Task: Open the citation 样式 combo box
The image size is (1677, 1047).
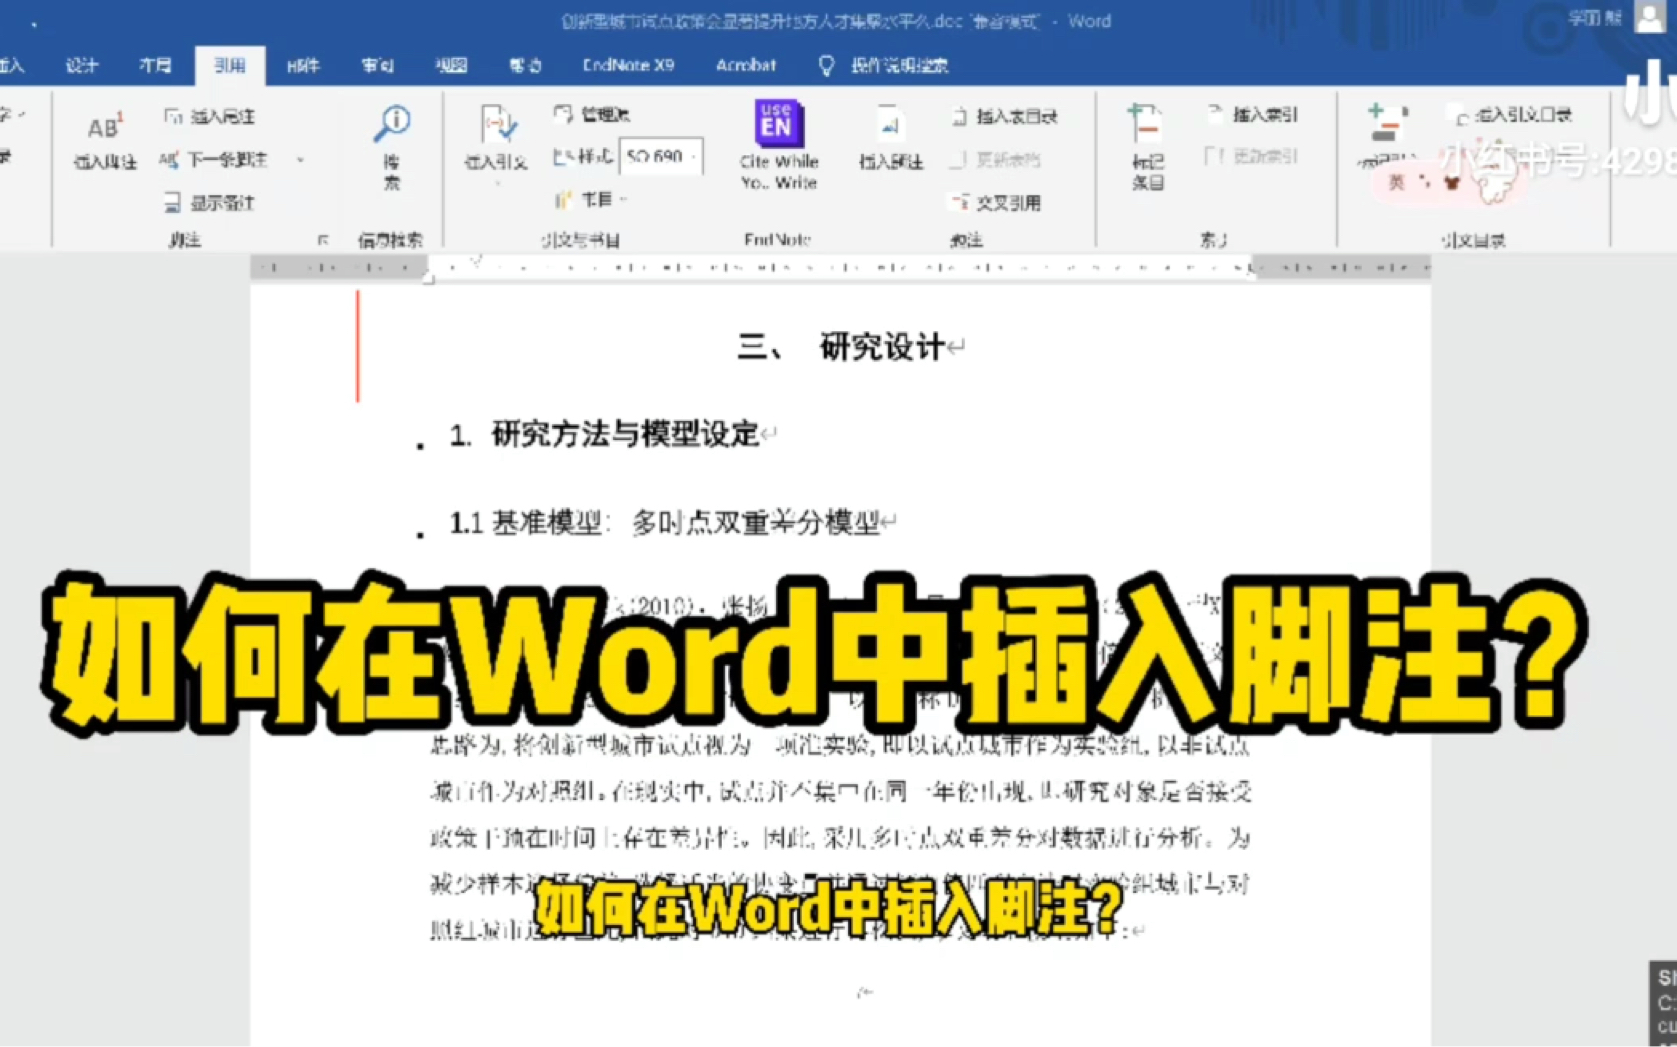Action: pyautogui.click(x=662, y=156)
